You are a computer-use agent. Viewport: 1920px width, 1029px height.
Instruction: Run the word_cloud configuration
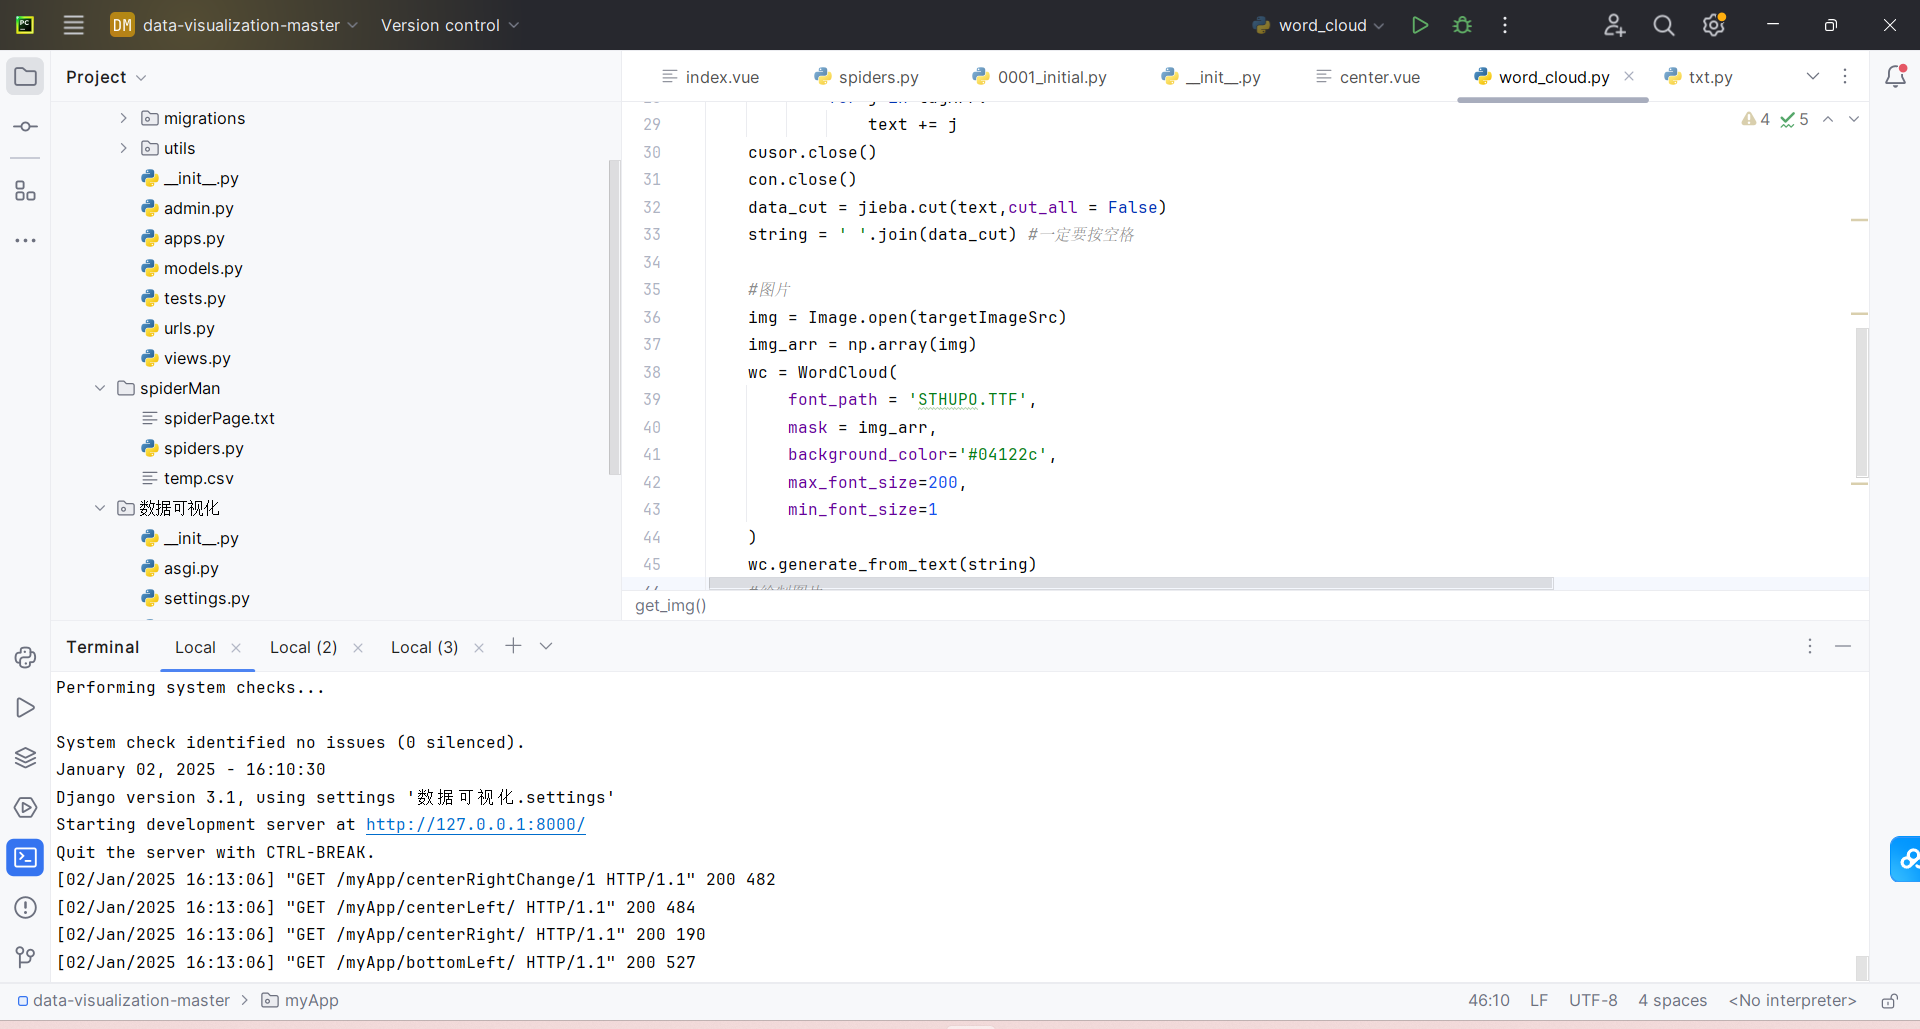[x=1419, y=25]
